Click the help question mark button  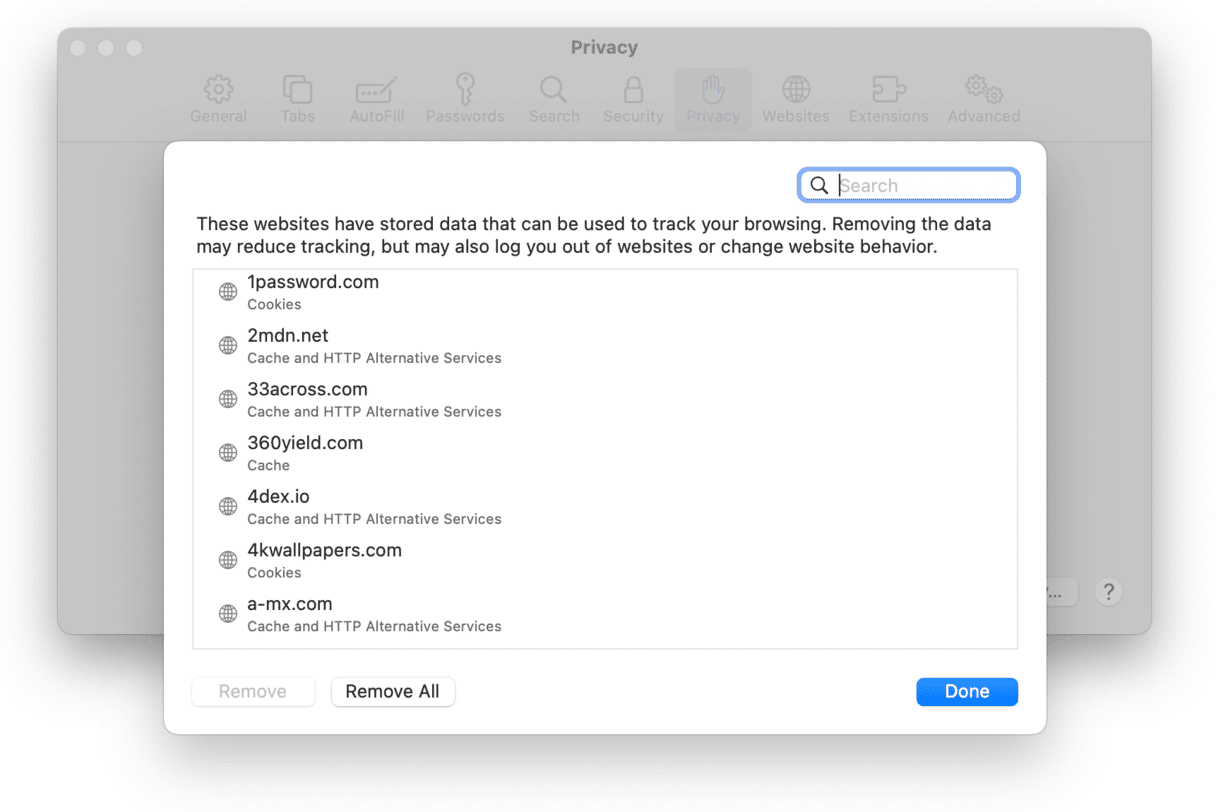pos(1107,592)
